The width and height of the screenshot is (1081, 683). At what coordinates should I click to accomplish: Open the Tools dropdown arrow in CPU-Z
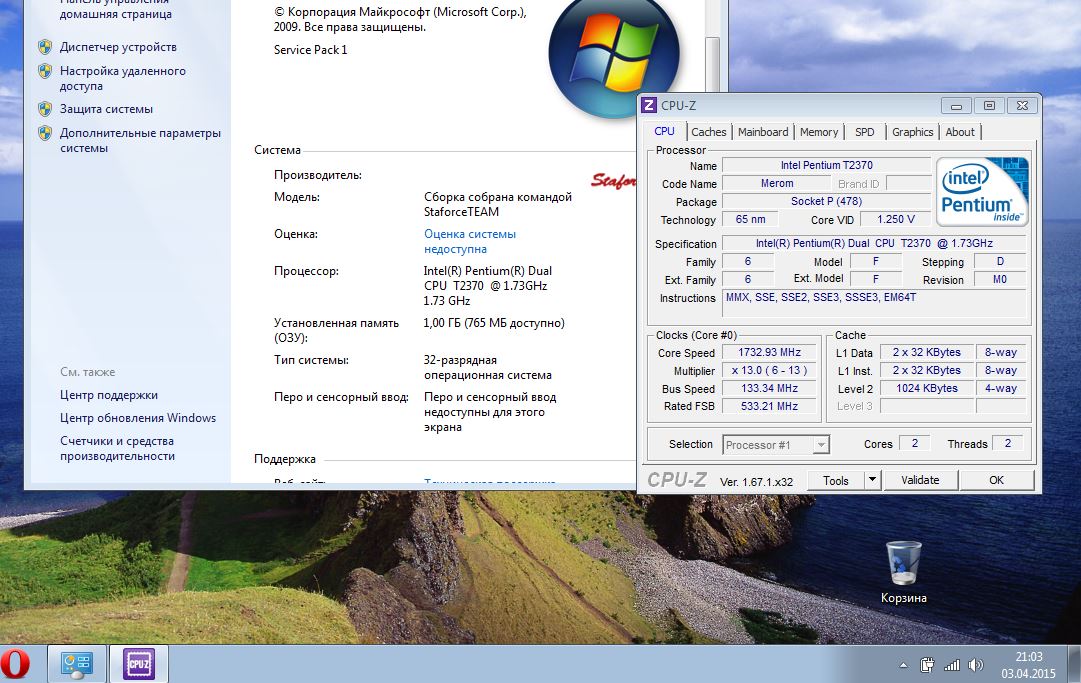click(x=871, y=480)
